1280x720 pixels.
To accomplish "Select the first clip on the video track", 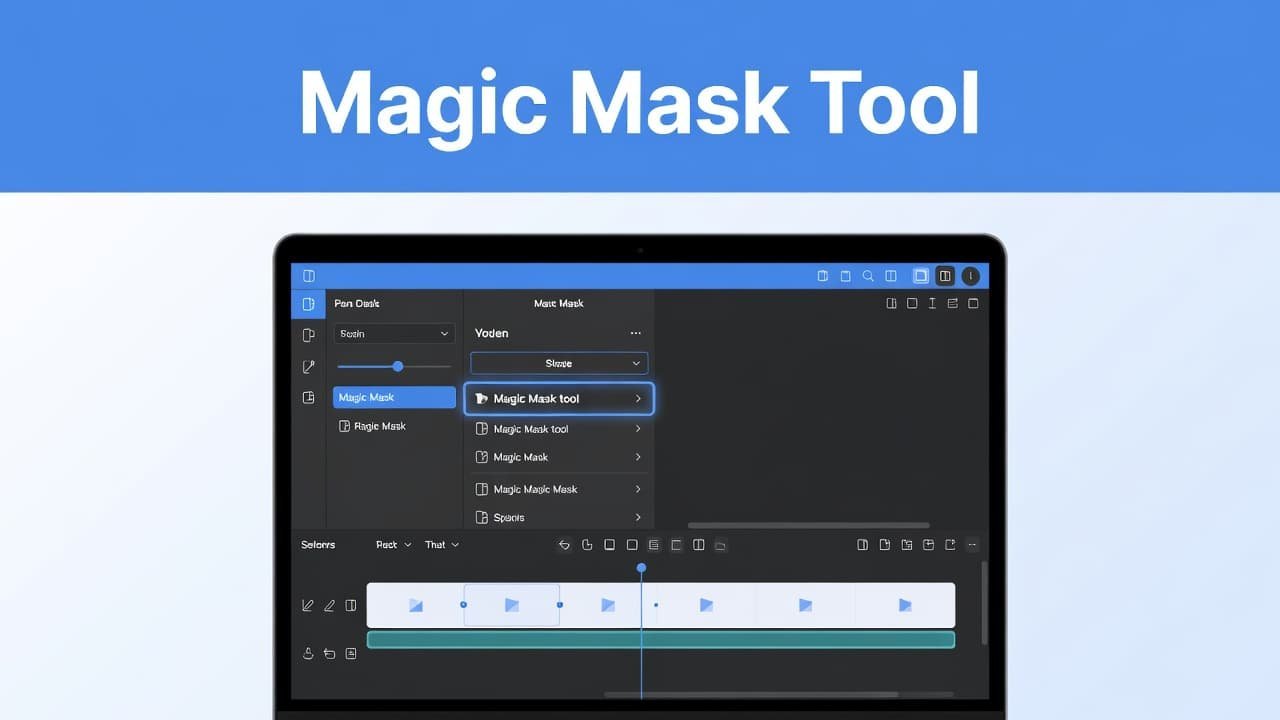I will pos(415,605).
